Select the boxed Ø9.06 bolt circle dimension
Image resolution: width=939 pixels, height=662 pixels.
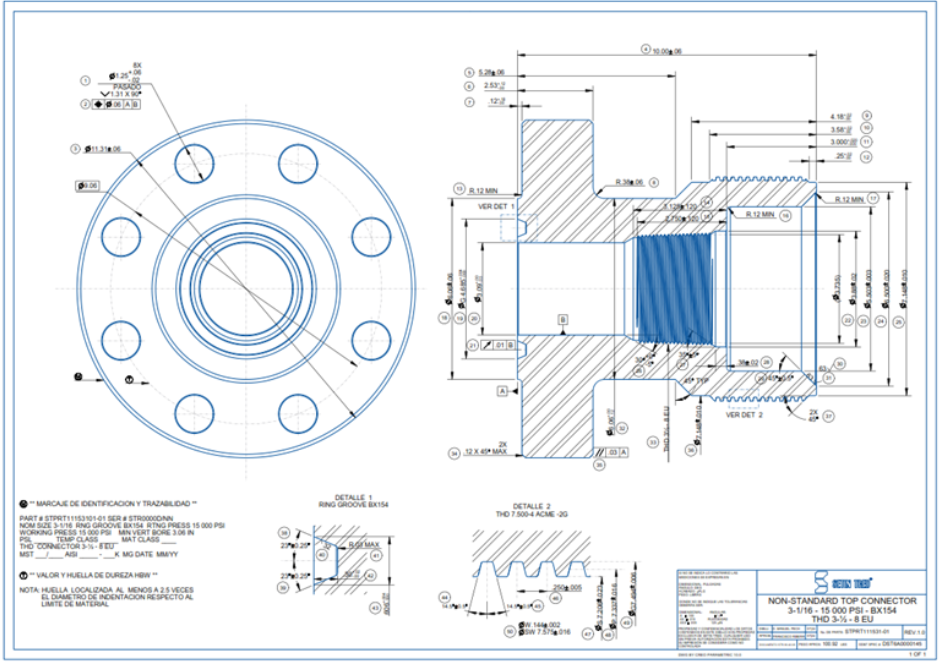[86, 185]
